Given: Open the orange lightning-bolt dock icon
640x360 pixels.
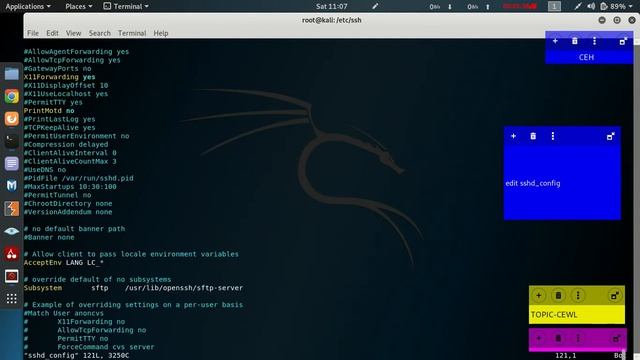Looking at the screenshot, I should point(11,209).
